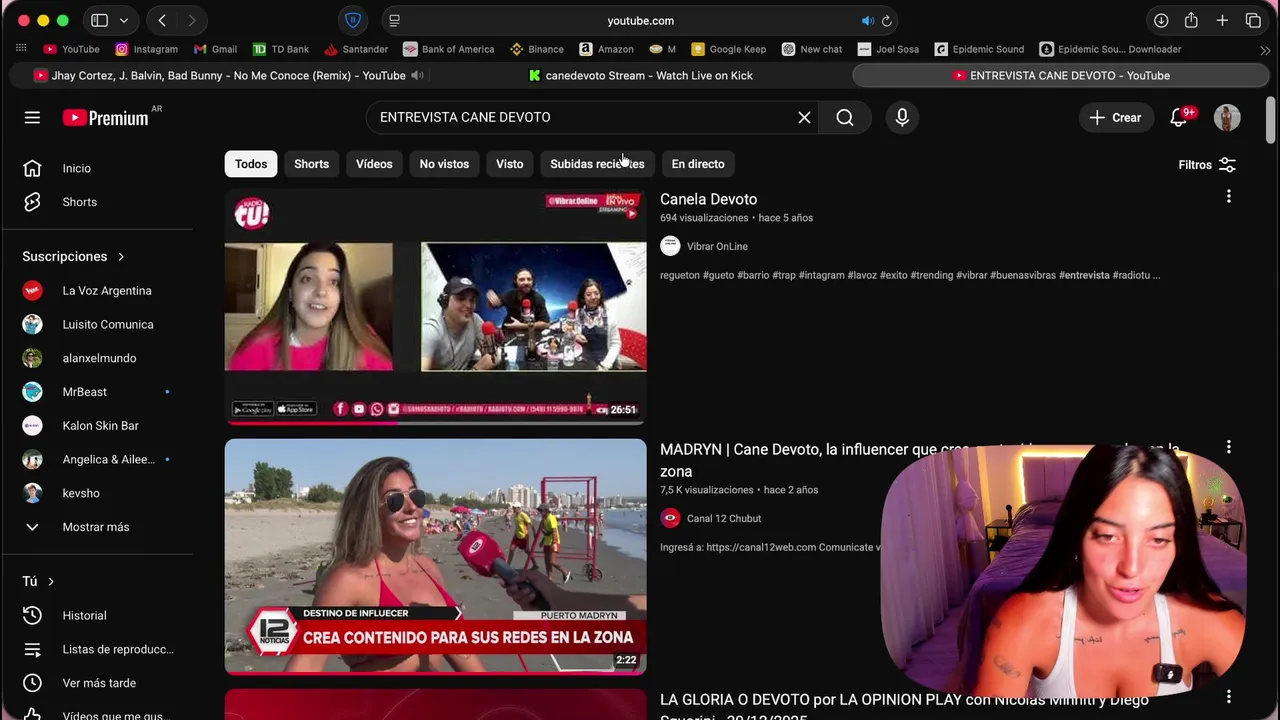Go back in Safari history
This screenshot has width=1280, height=720.
click(162, 20)
